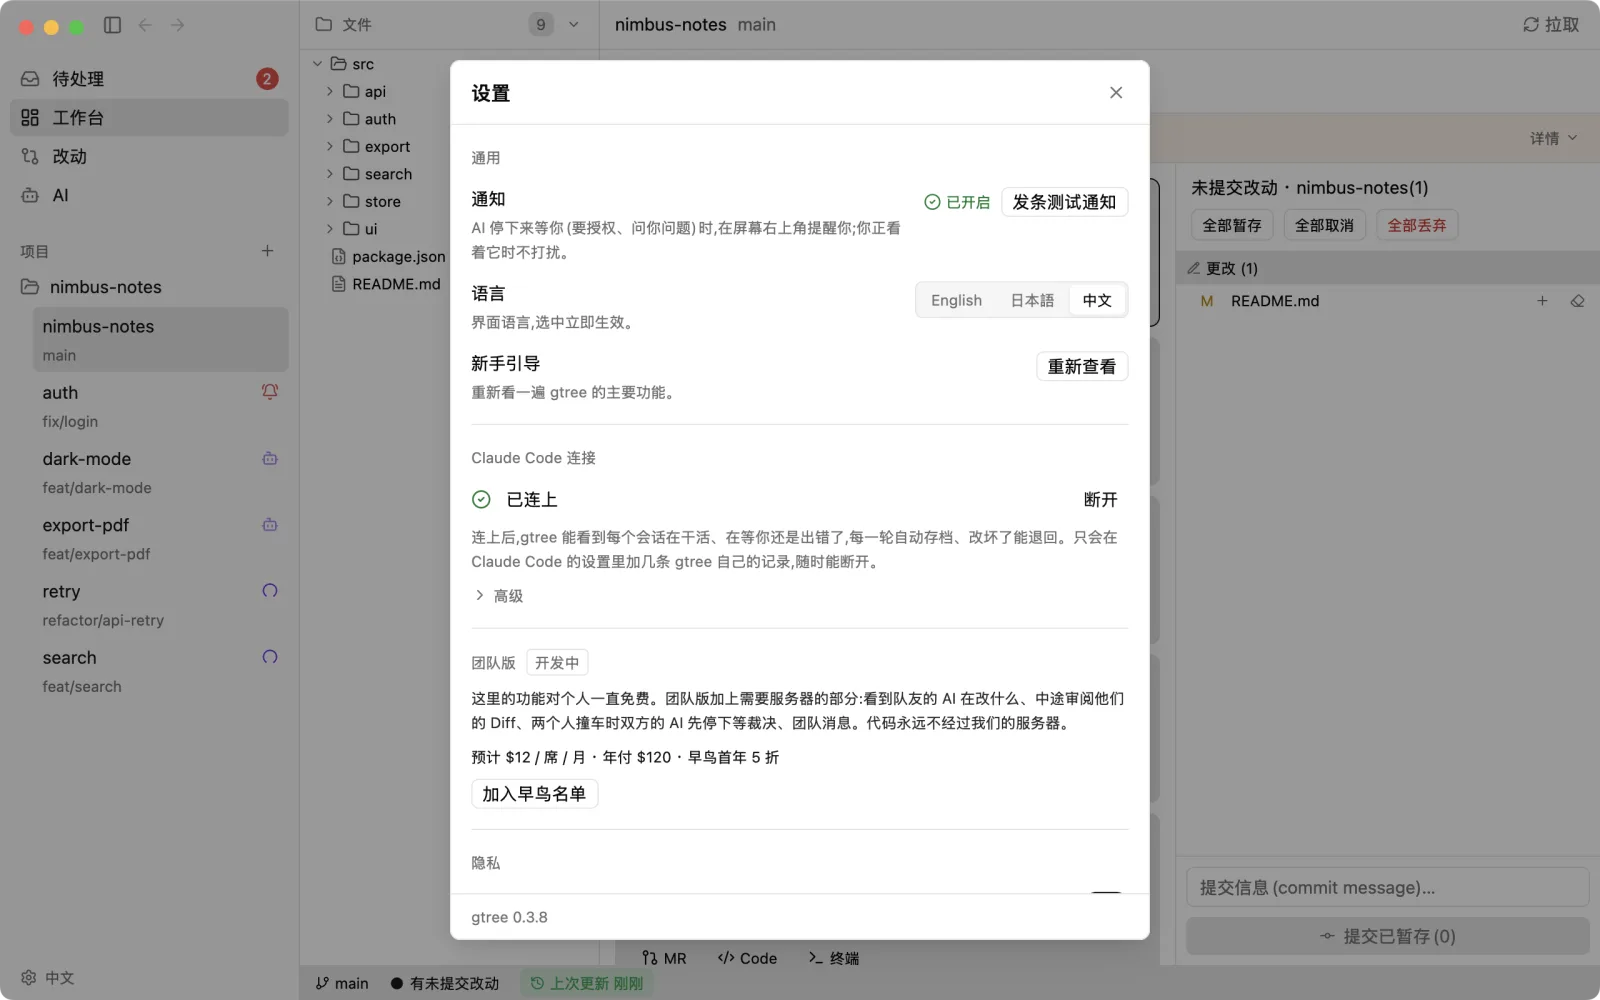
Task: Click robot icon on export-pdf worktree
Action: click(x=270, y=525)
